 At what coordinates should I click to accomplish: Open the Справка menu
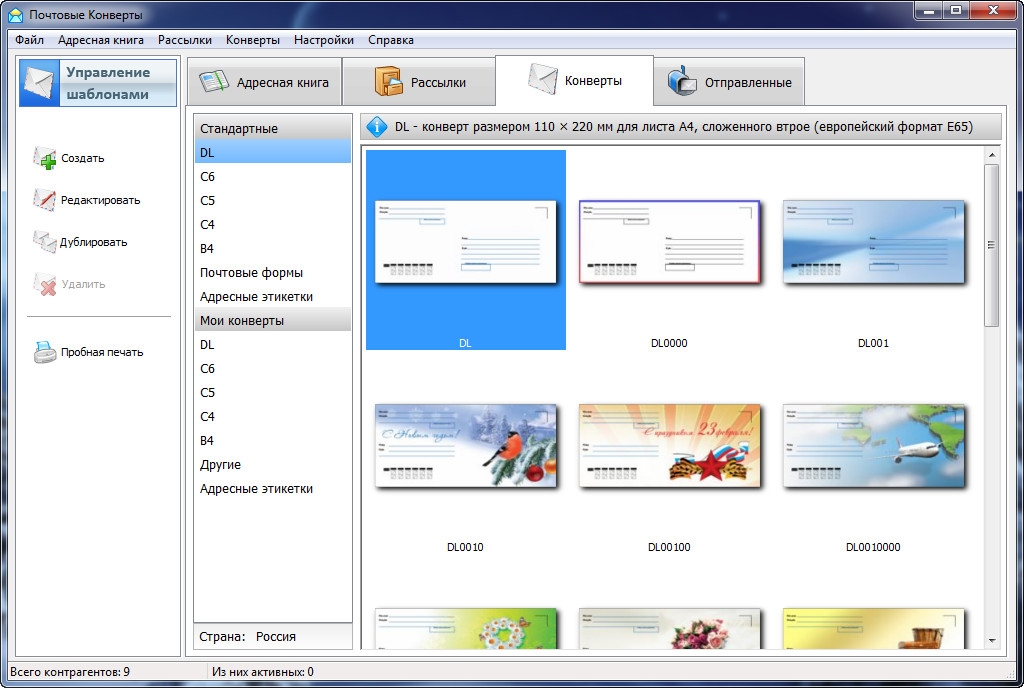coord(390,40)
